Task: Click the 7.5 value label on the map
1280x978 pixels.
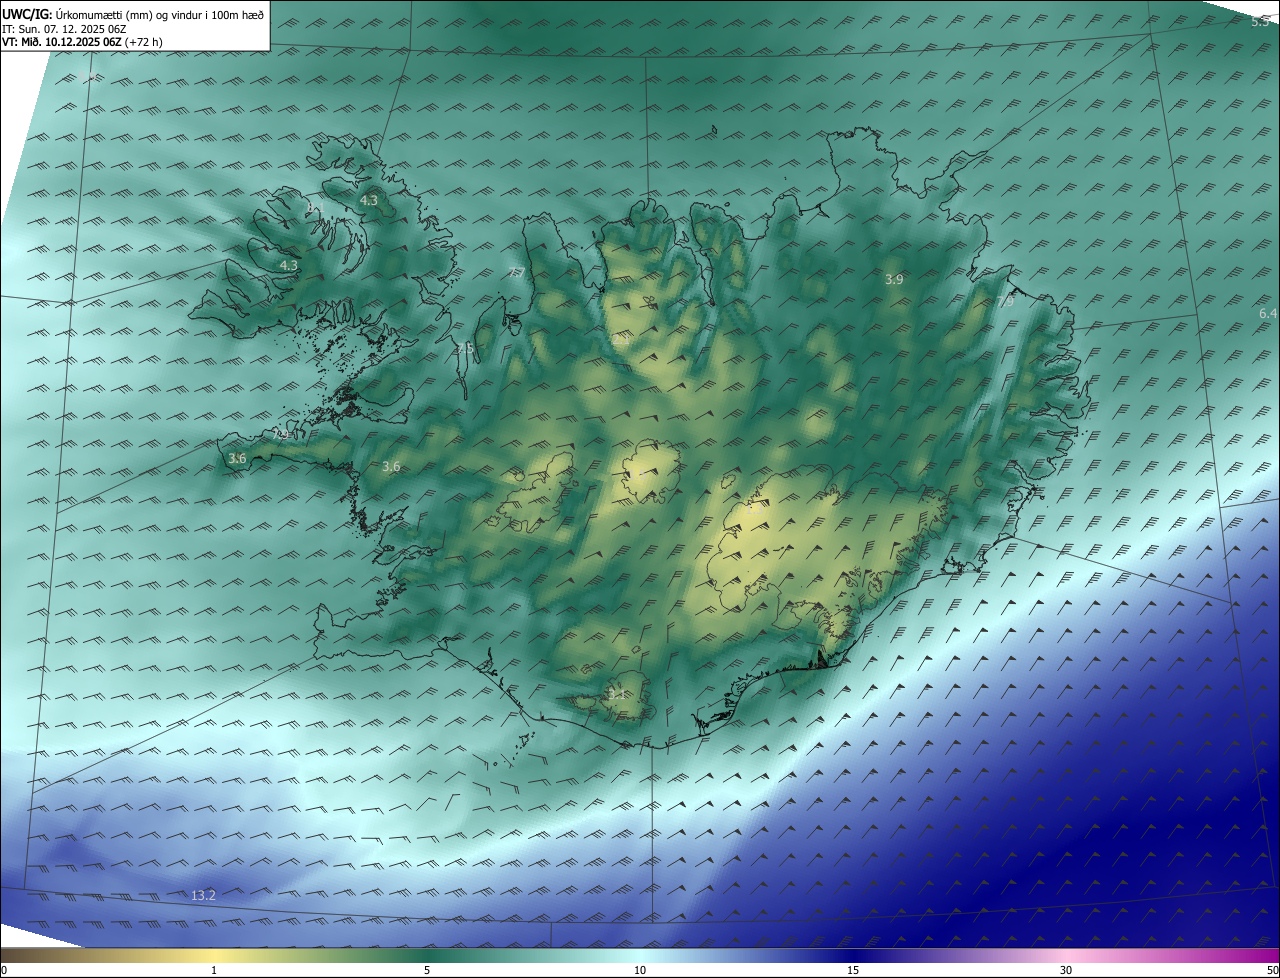Action: pyautogui.click(x=466, y=348)
